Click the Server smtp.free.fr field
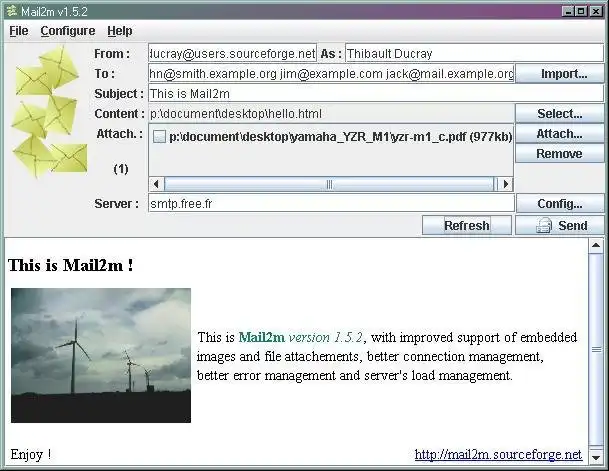Image resolution: width=609 pixels, height=471 pixels. pyautogui.click(x=331, y=203)
